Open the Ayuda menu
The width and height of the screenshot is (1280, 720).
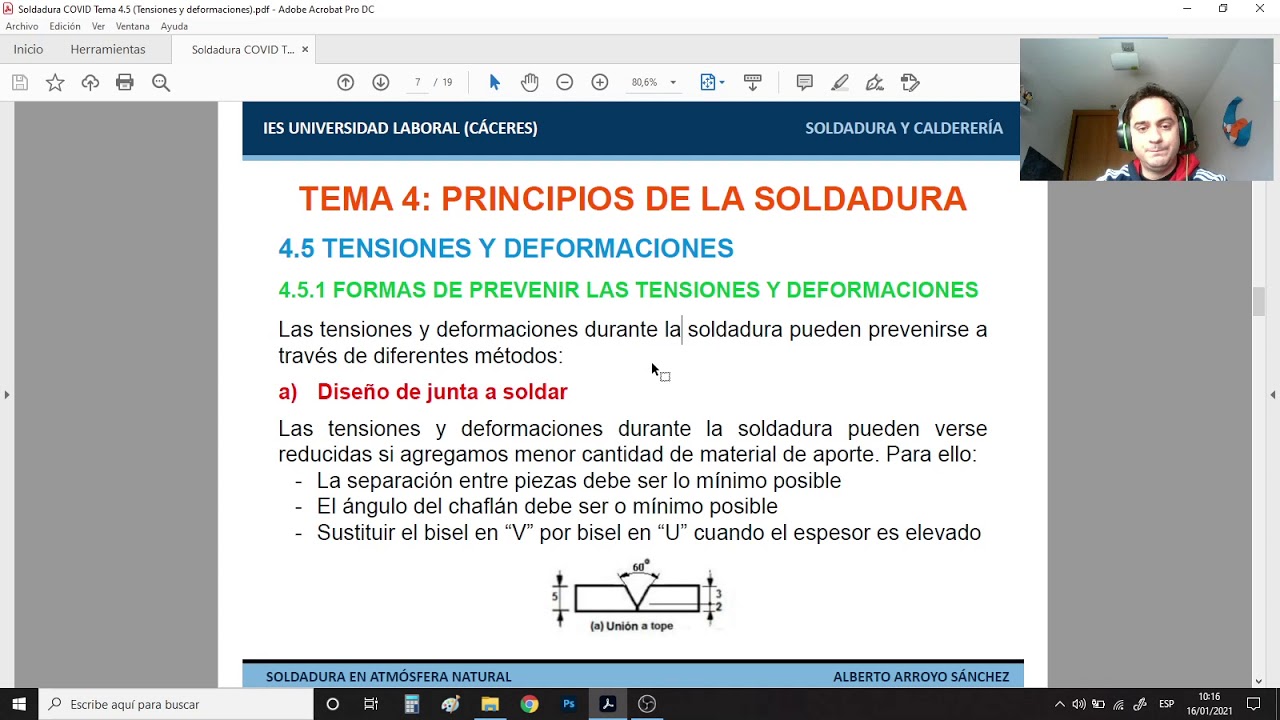coord(174,26)
